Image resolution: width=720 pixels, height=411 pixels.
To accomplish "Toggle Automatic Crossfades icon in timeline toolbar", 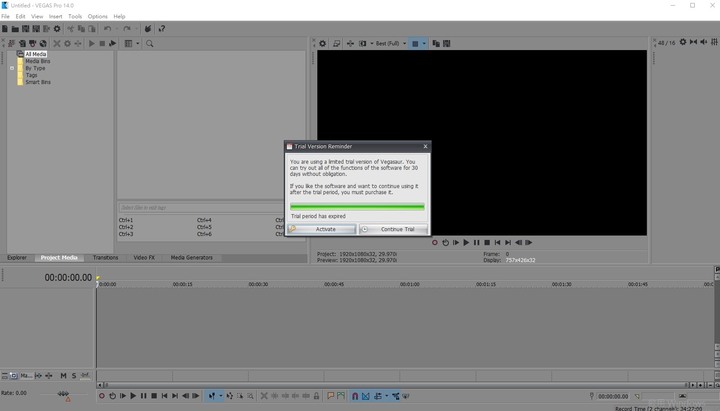I will pyautogui.click(x=366, y=396).
